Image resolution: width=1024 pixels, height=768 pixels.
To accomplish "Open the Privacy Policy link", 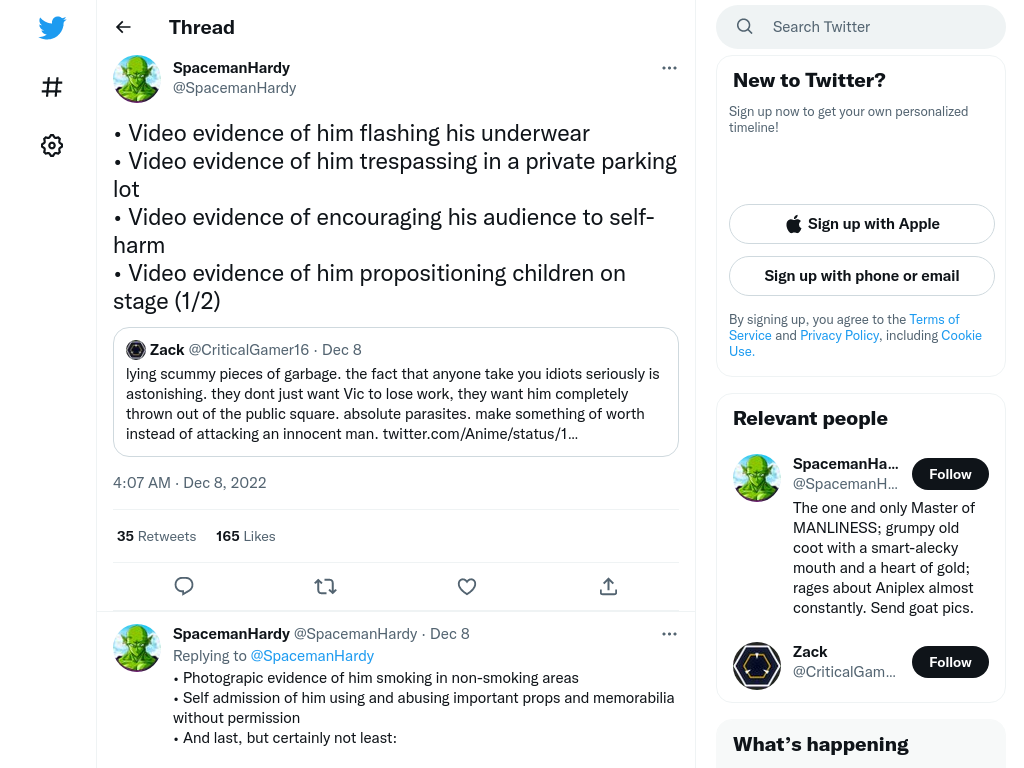I will [840, 335].
